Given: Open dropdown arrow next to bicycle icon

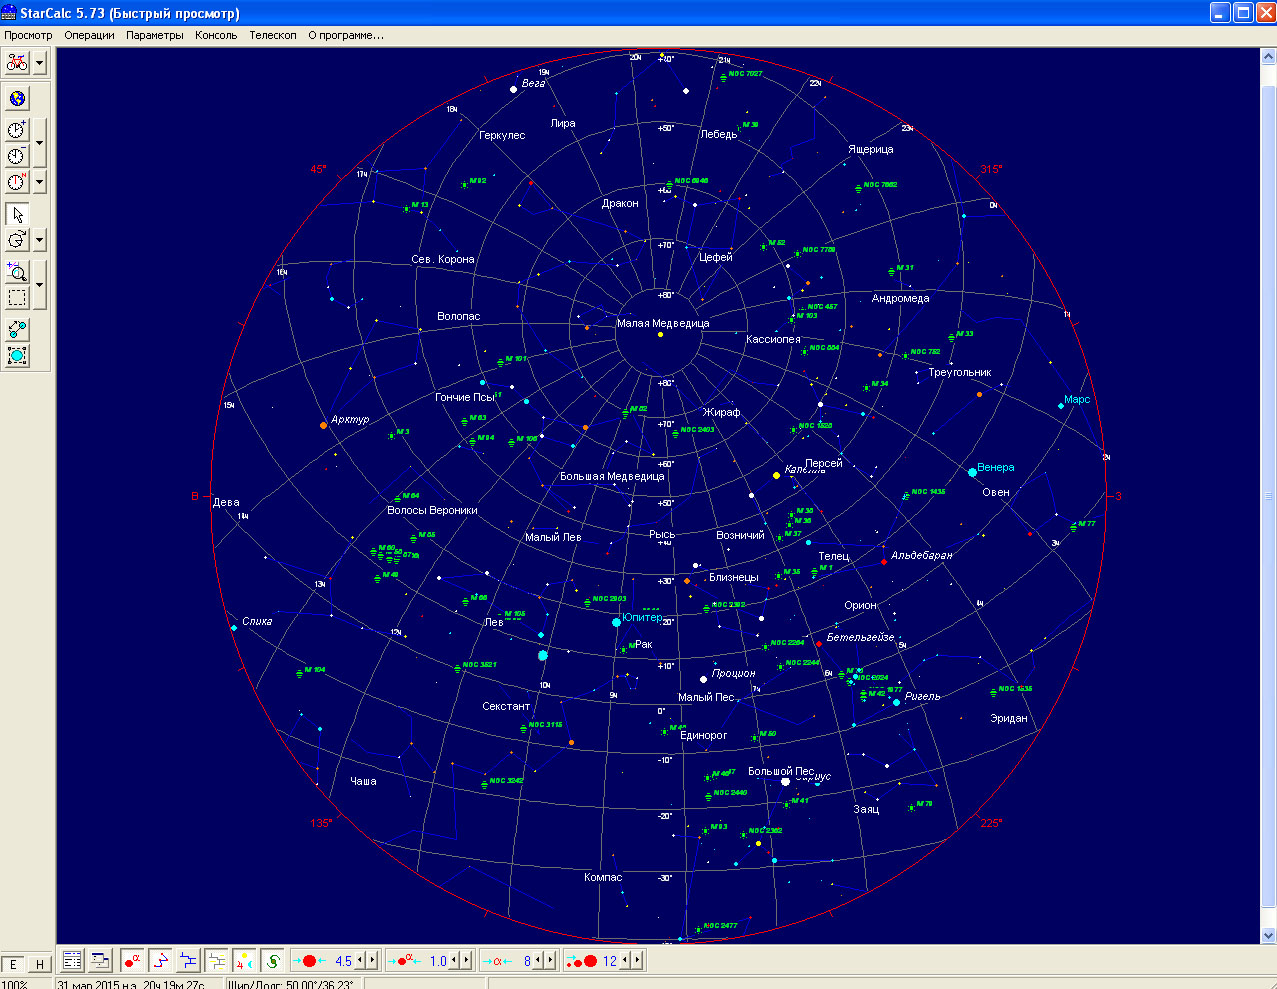Looking at the screenshot, I should 40,63.
